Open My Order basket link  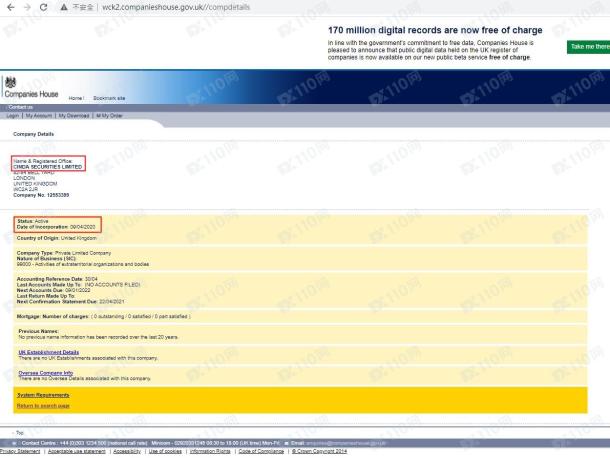coord(109,116)
